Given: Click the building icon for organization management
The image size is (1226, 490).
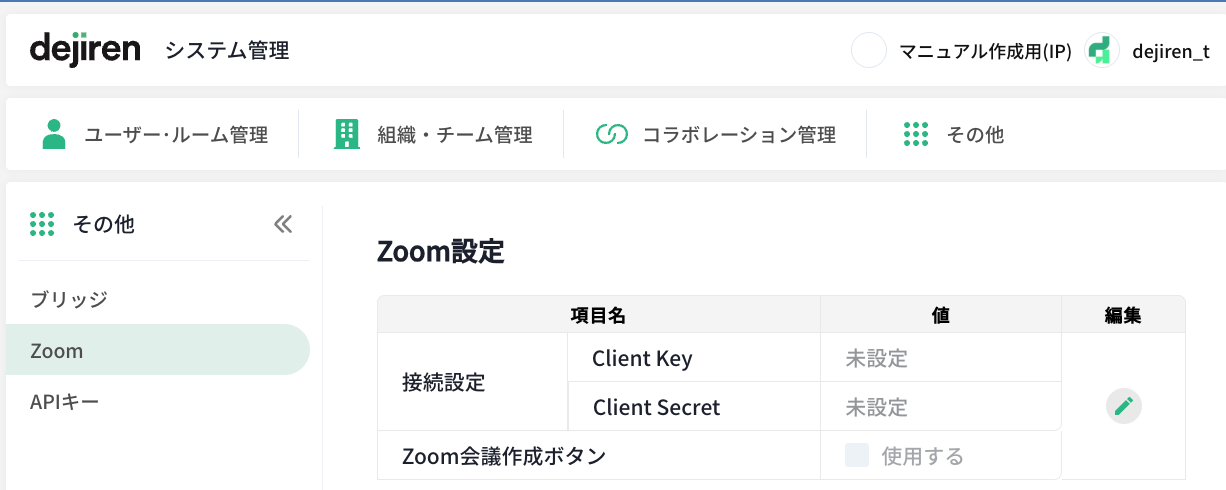Looking at the screenshot, I should (346, 134).
